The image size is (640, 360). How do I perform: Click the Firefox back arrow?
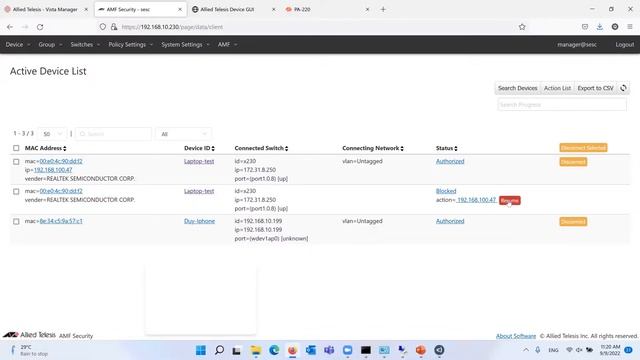tap(10, 27)
